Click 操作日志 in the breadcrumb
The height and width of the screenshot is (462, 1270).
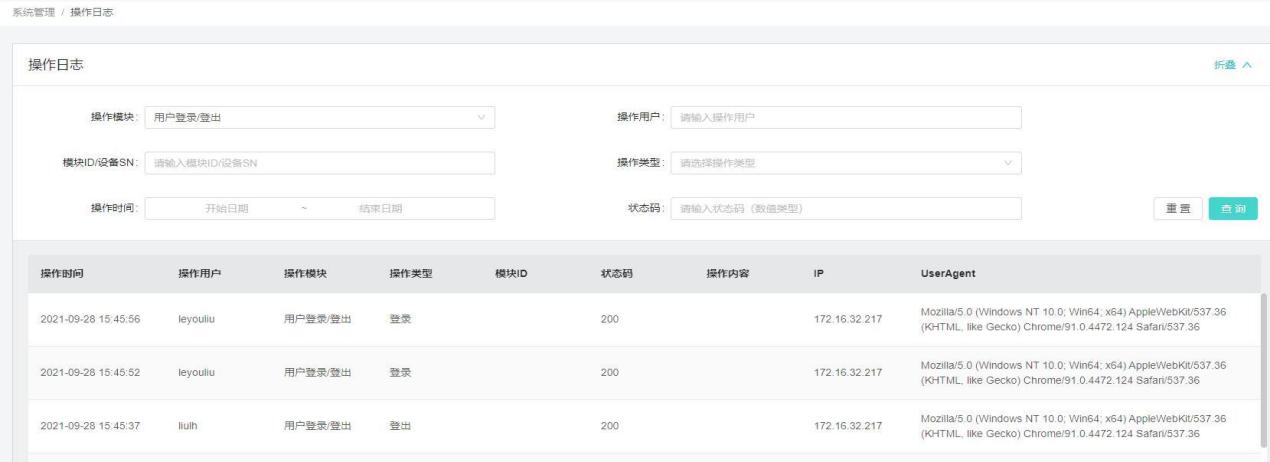(92, 10)
